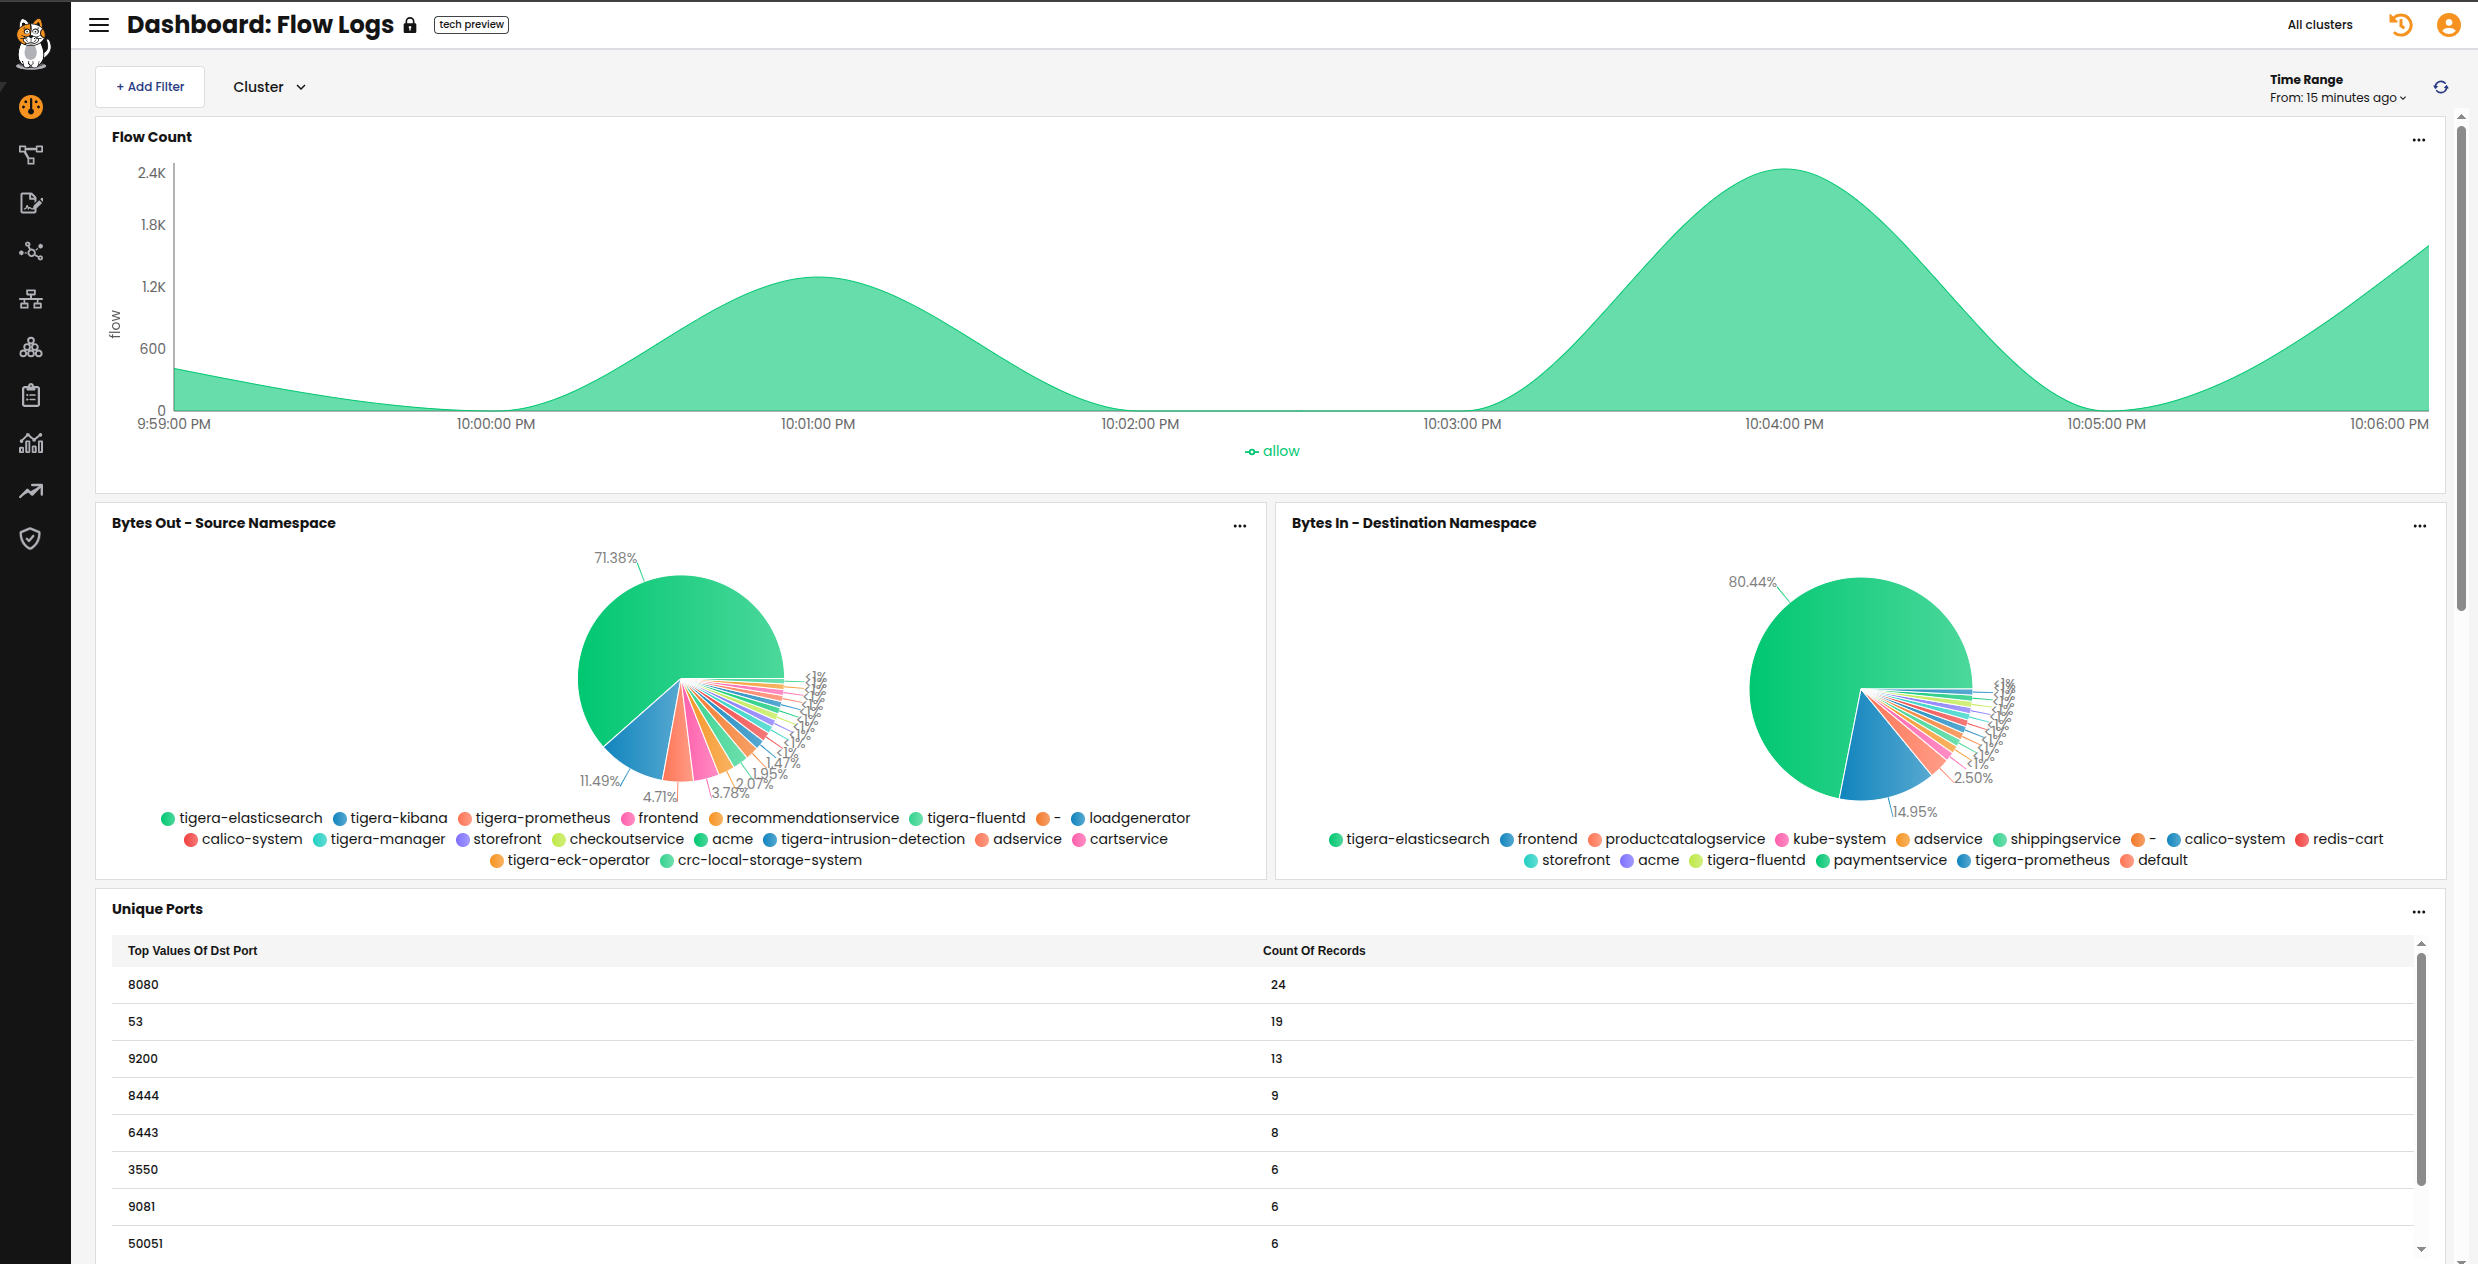Open Bytes Out panel options menu
This screenshot has height=1264, width=2478.
(x=1239, y=526)
